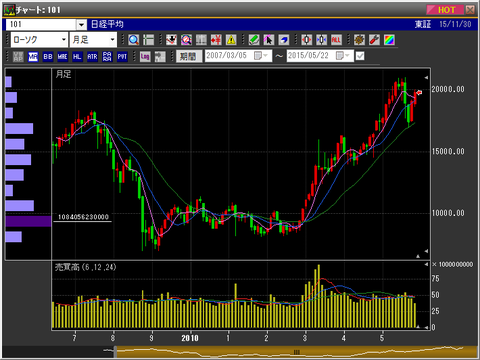The image size is (480, 360).
Task: Click the 期間 period button
Action: (189, 56)
